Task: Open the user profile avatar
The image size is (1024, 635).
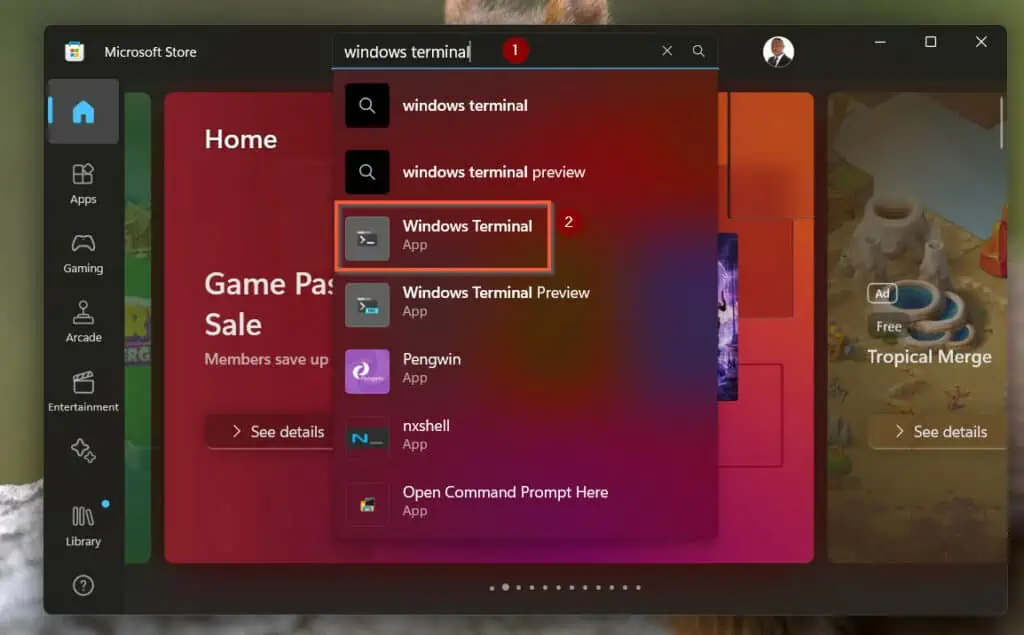Action: click(x=778, y=52)
